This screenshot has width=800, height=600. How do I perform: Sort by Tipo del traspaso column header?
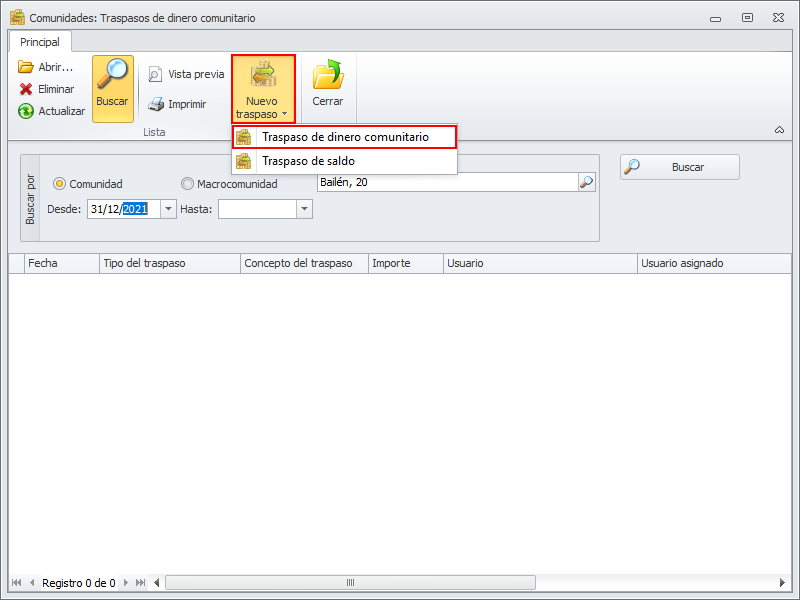(x=170, y=263)
